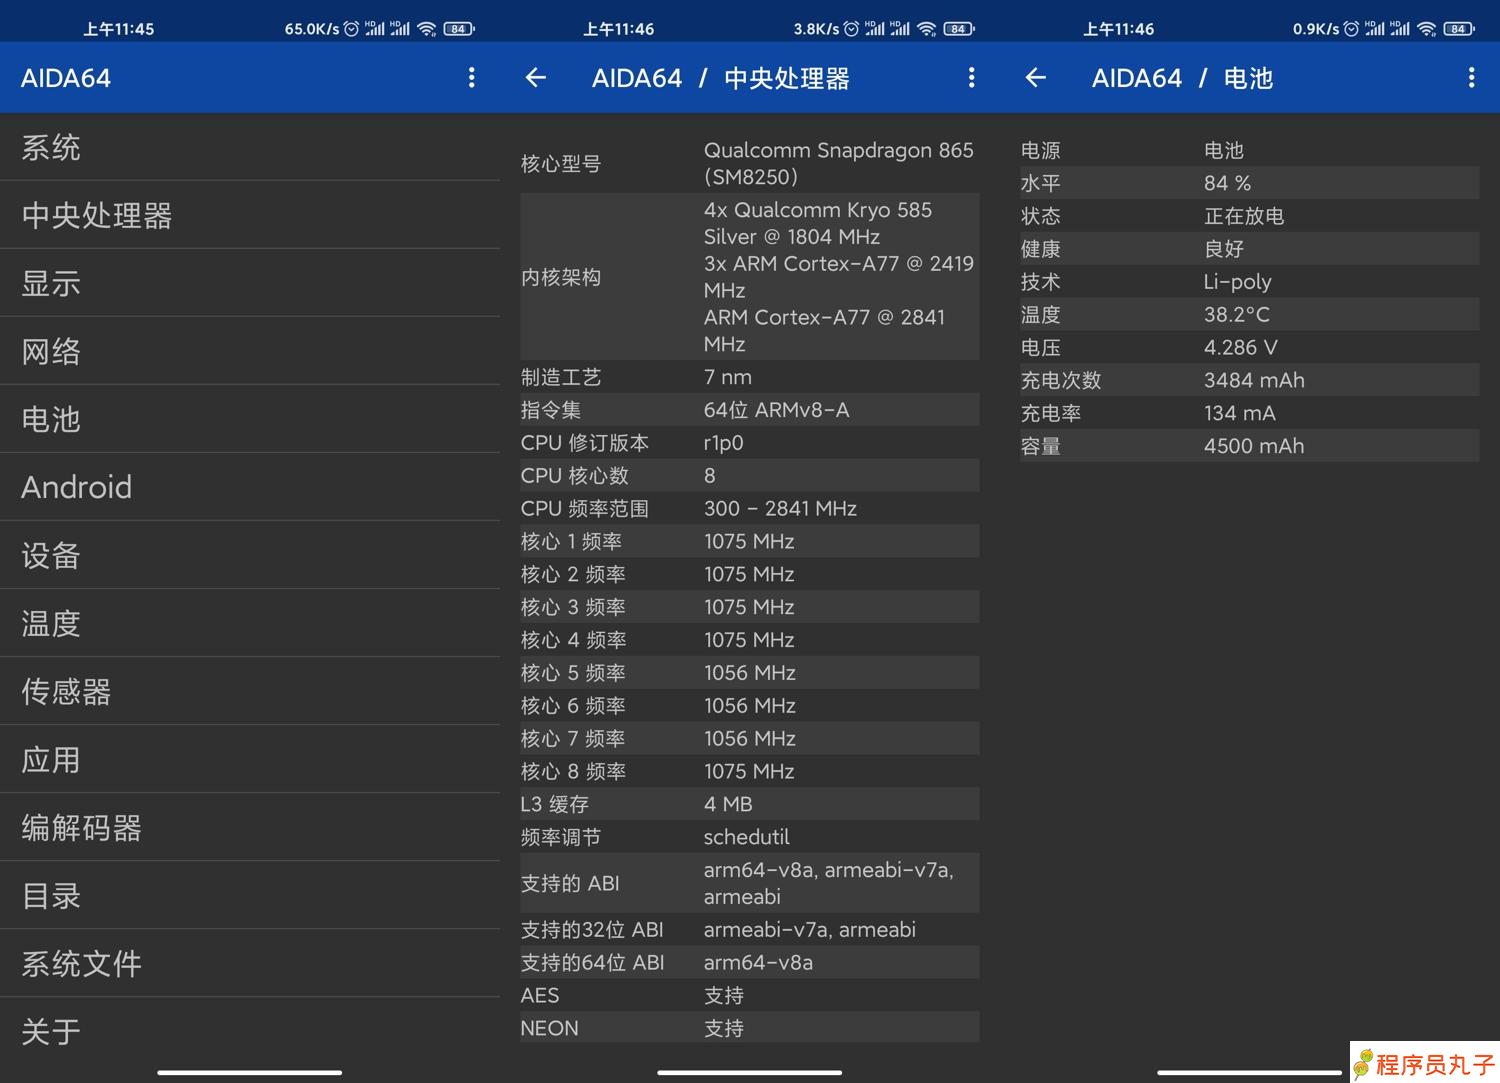Select 38.2°C battery temperature value

pos(1237,314)
